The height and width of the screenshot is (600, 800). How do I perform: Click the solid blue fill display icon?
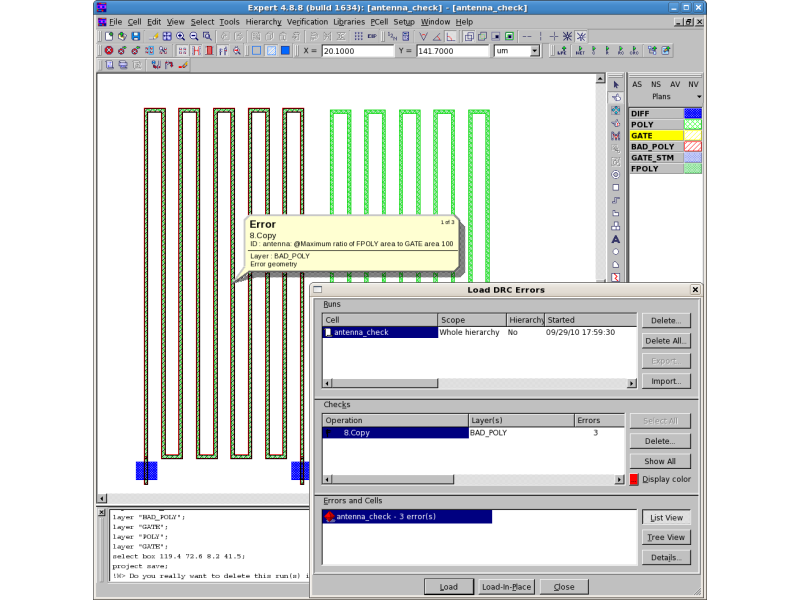[285, 50]
